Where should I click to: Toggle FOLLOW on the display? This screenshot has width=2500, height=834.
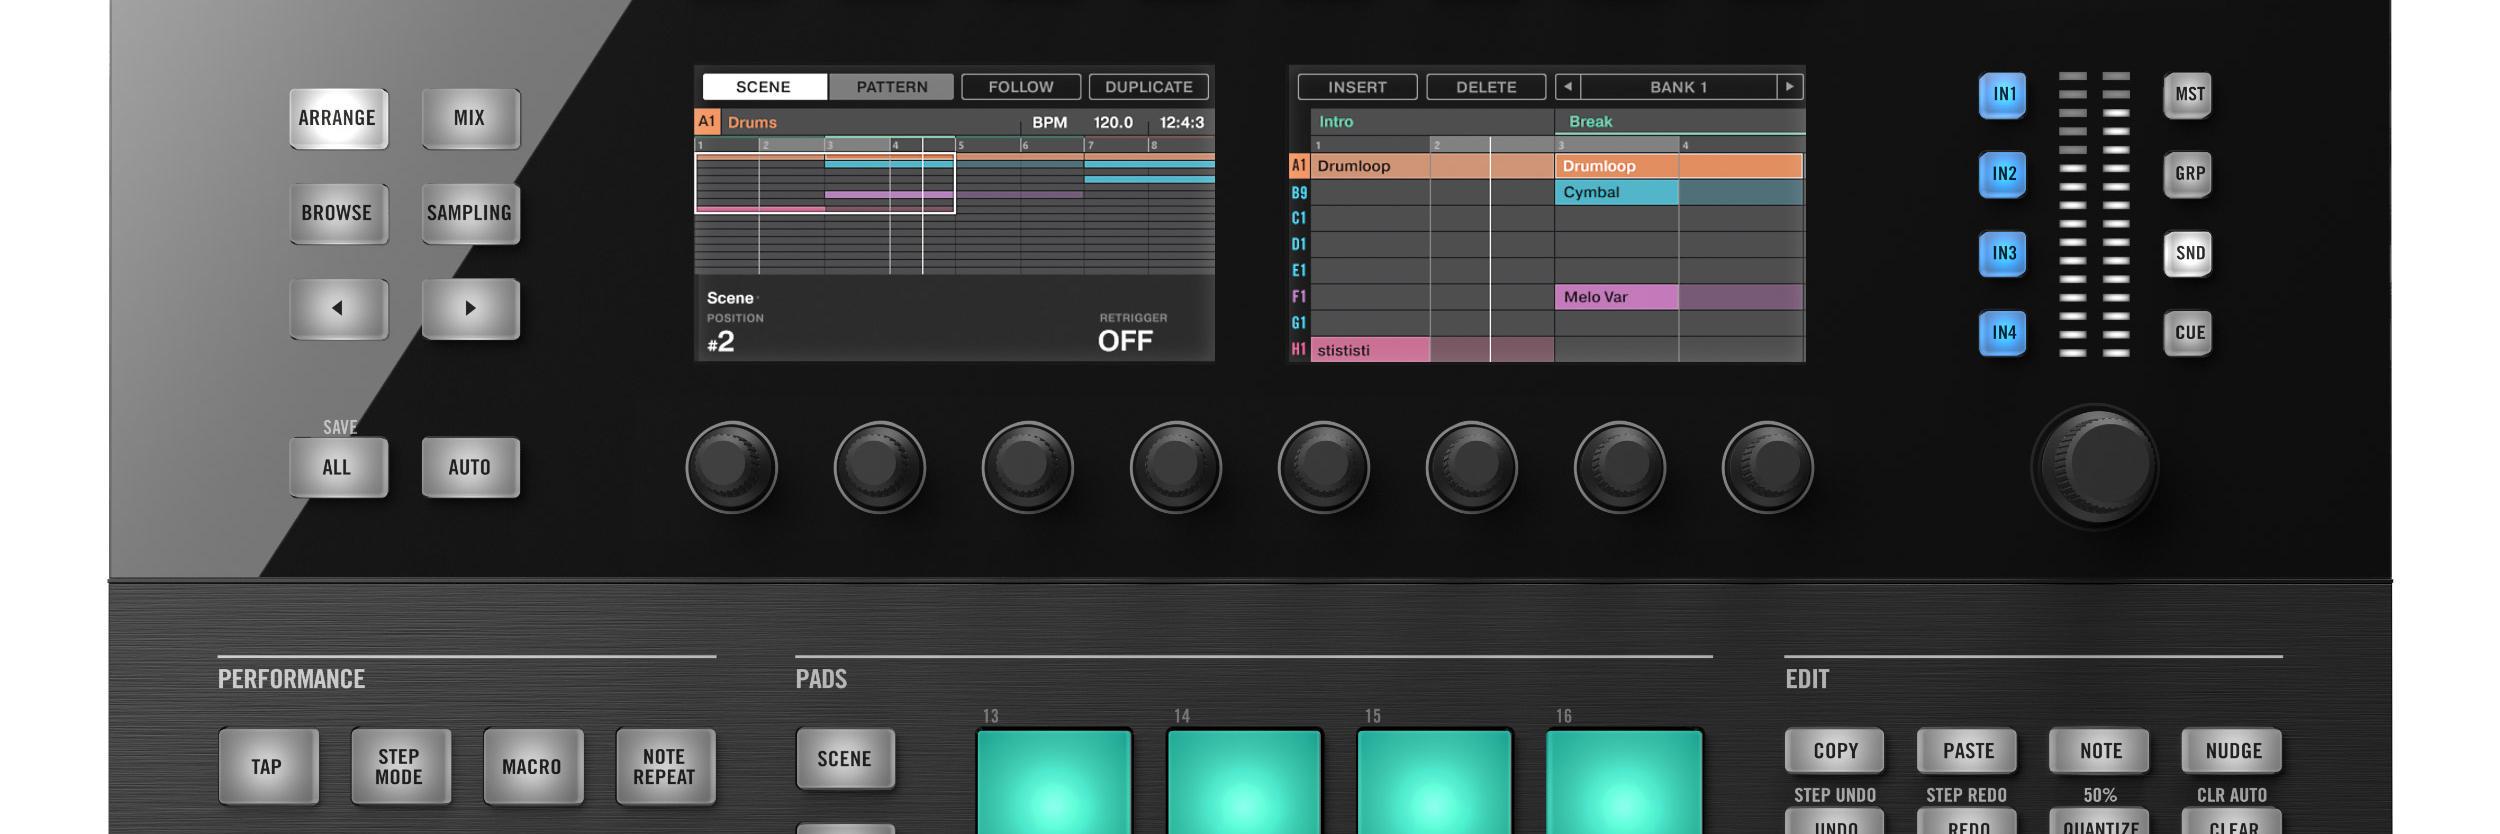(1021, 87)
